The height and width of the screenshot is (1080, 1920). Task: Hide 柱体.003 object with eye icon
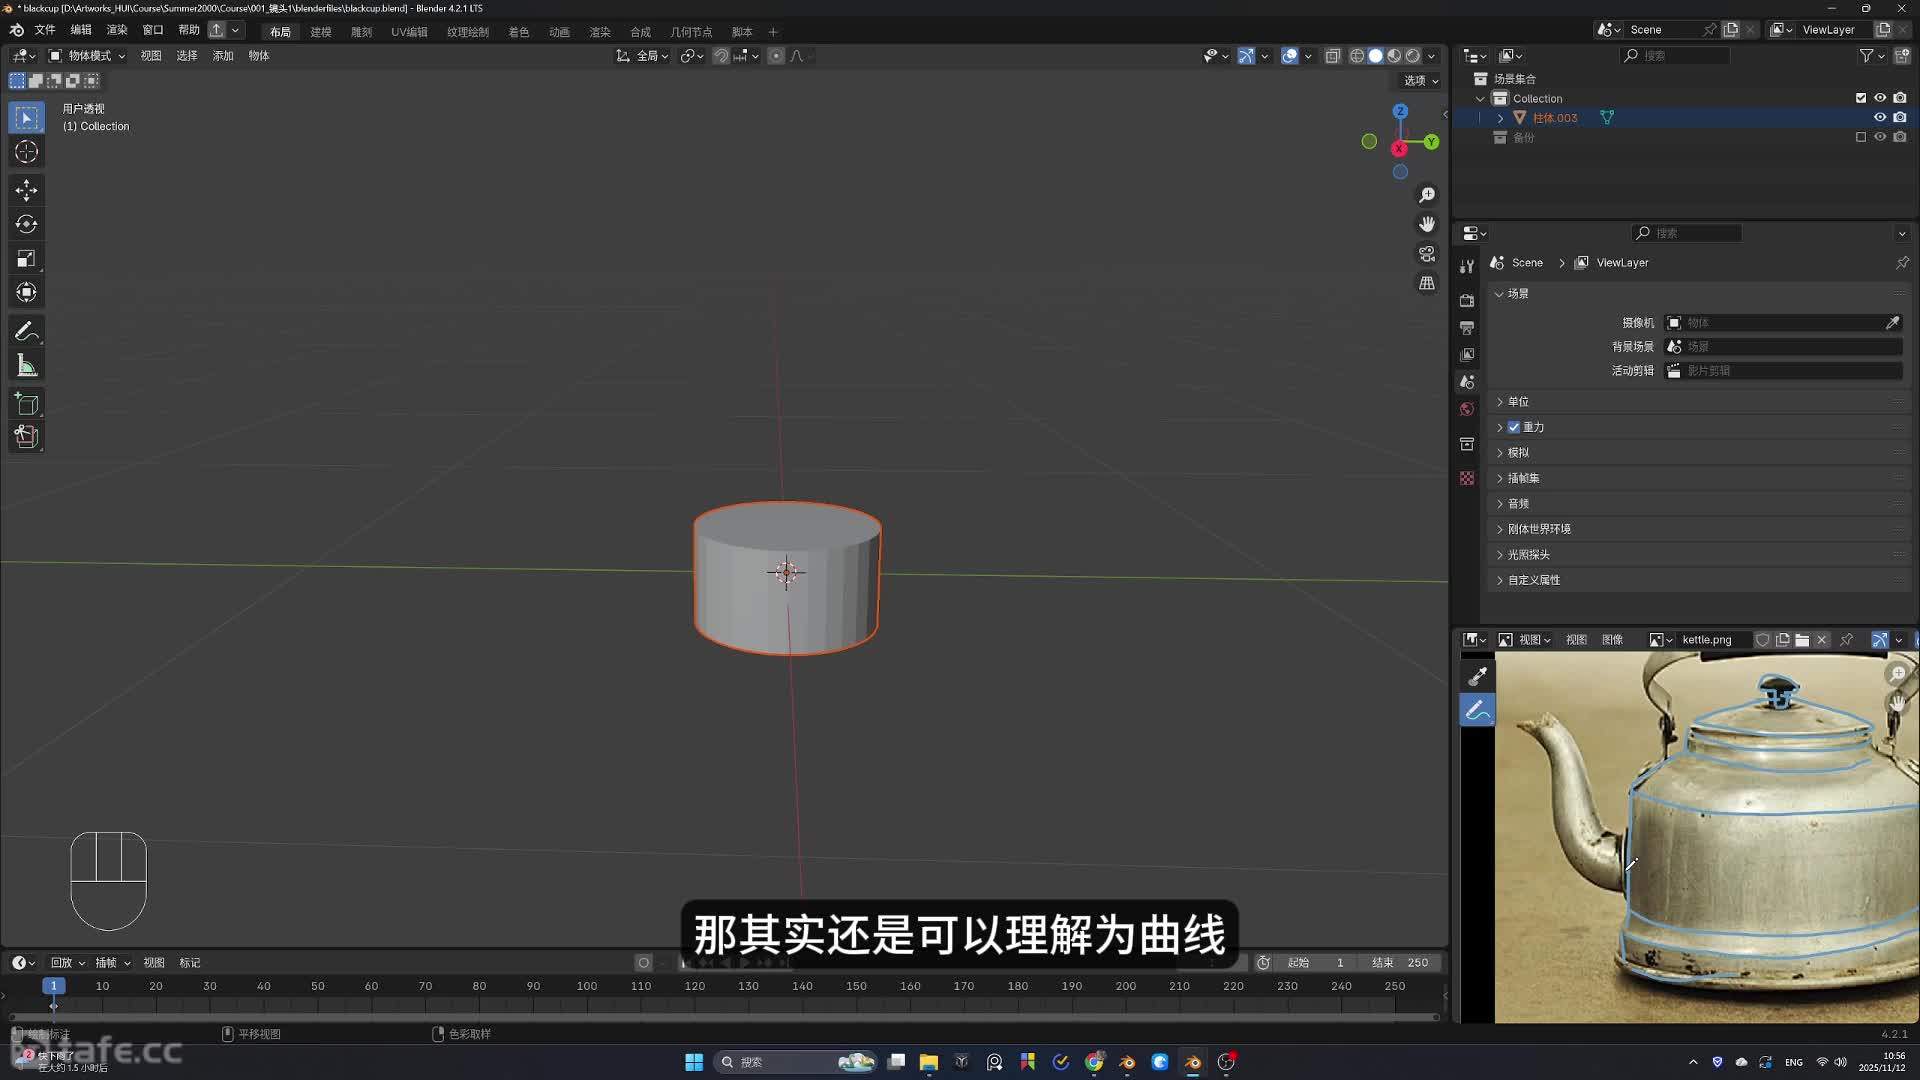[1880, 118]
